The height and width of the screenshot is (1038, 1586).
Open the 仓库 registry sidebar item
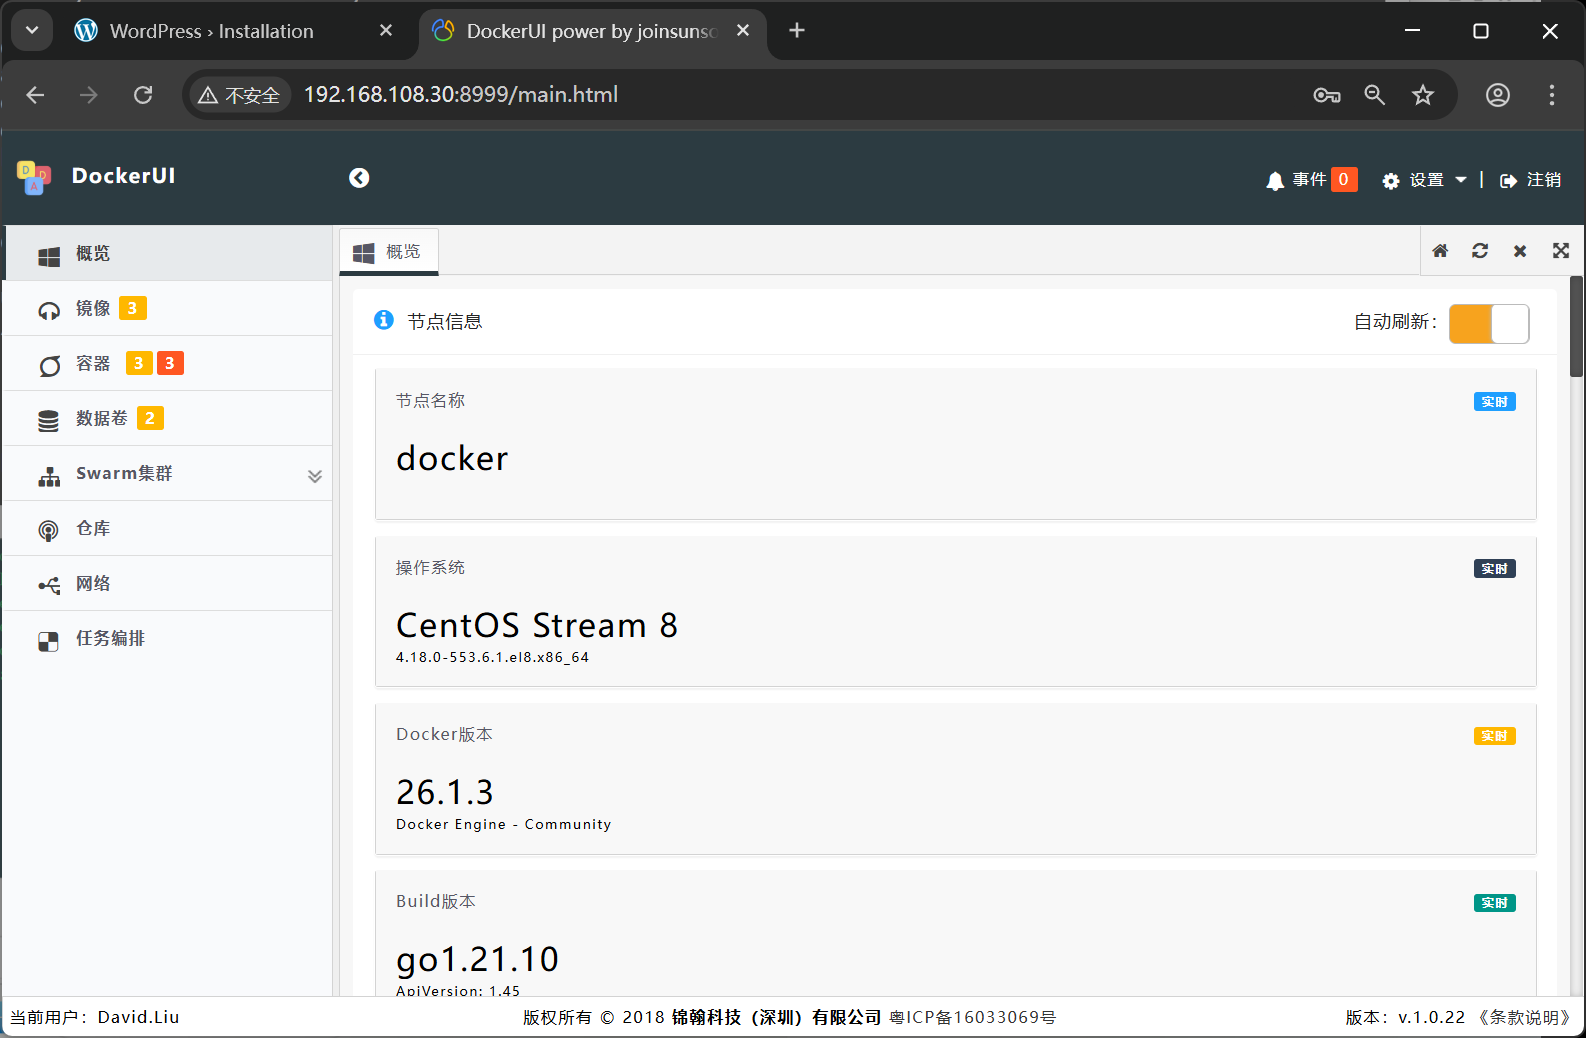[x=167, y=529]
